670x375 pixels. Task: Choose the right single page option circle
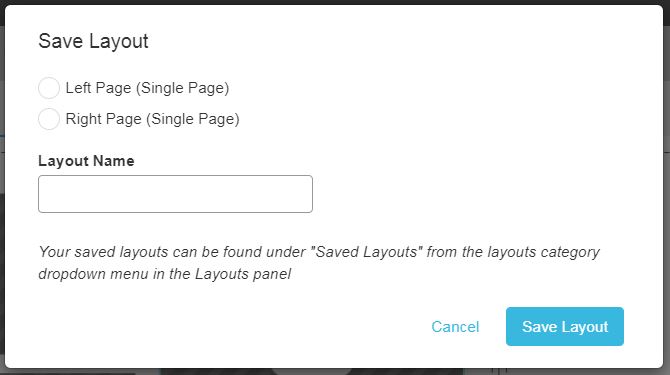(49, 119)
